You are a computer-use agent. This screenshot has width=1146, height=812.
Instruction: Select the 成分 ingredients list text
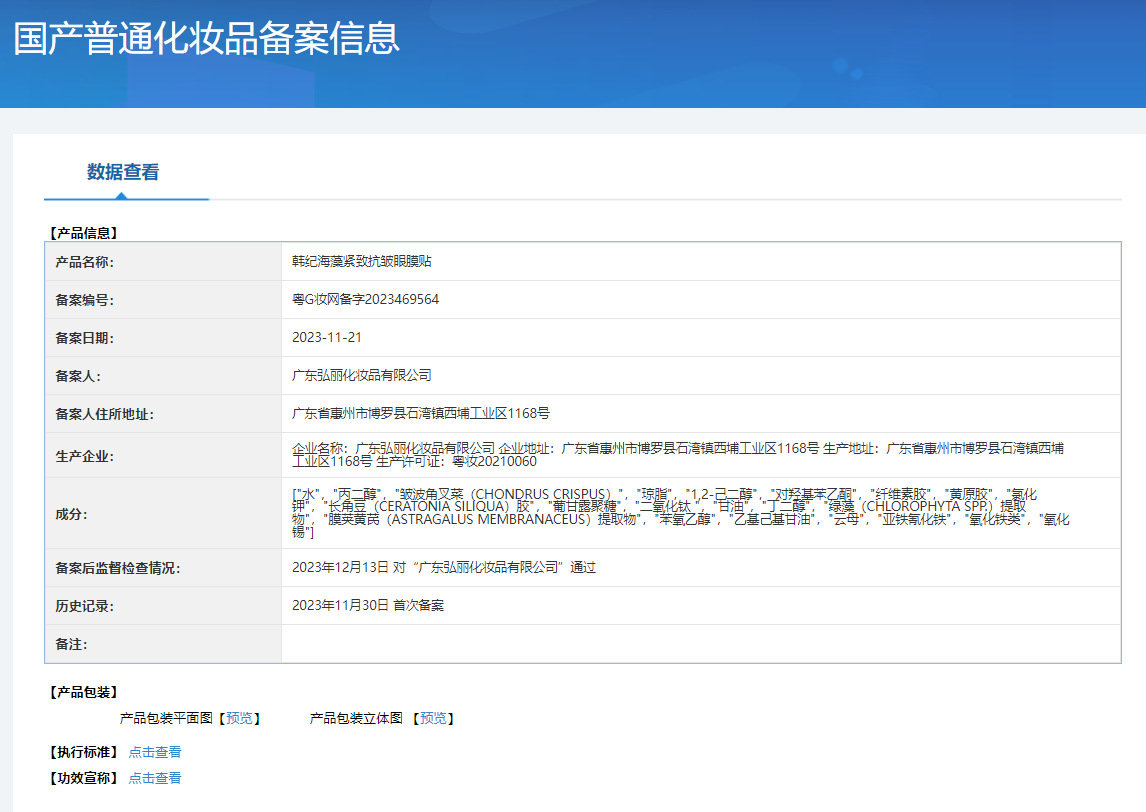680,513
